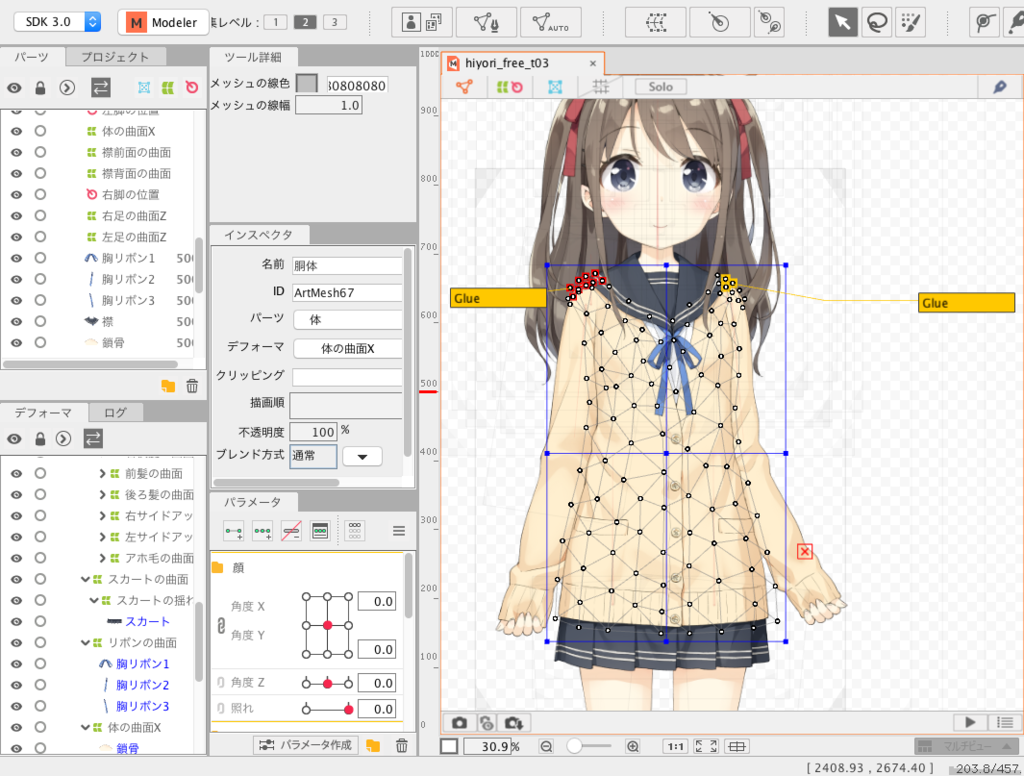This screenshot has width=1024, height=776.
Task: Click the pen icon at canvas right
Action: [1000, 87]
